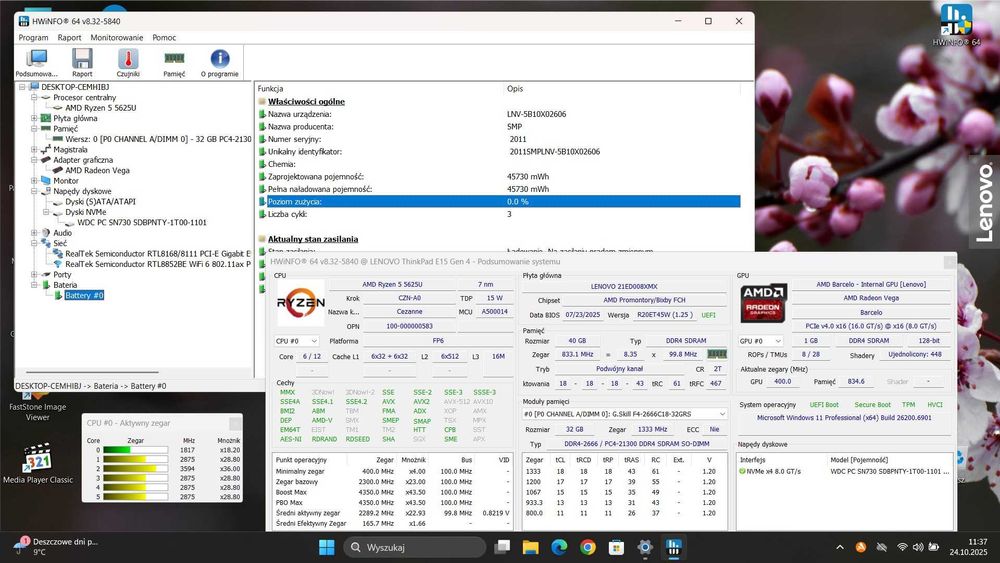Open the Program menu
The image size is (1000, 563).
click(33, 38)
